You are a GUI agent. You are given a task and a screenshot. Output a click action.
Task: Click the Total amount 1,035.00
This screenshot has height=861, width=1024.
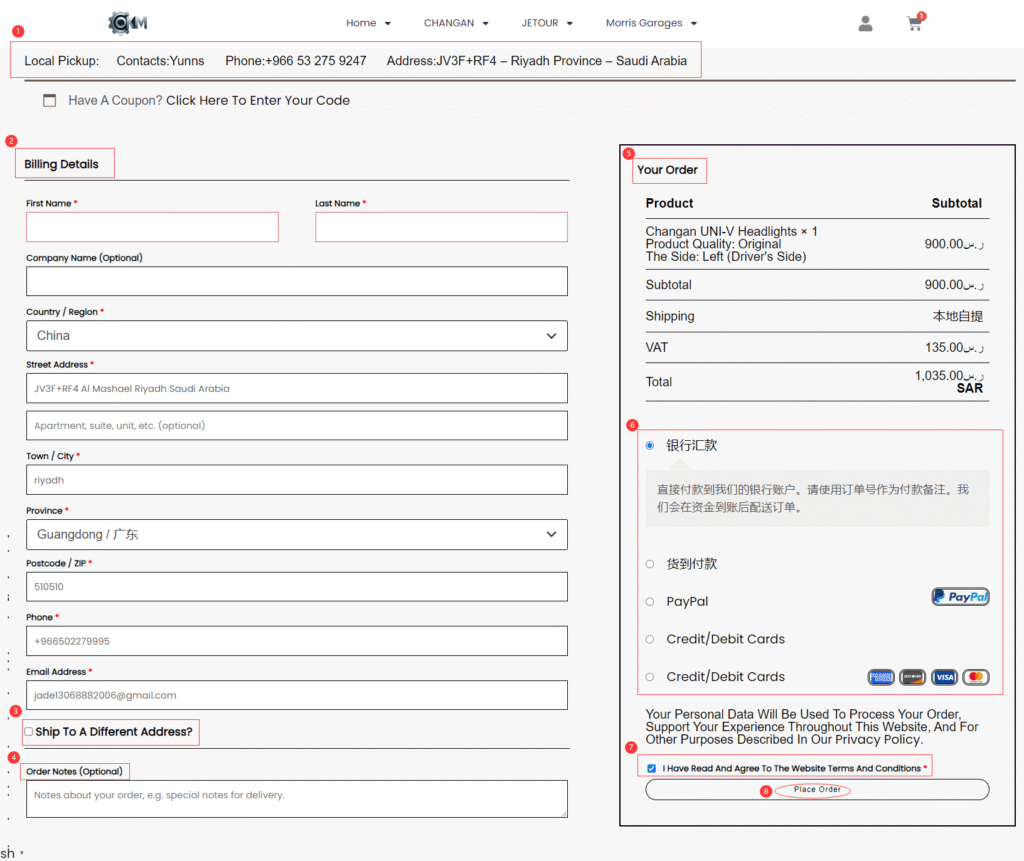pyautogui.click(x=949, y=376)
